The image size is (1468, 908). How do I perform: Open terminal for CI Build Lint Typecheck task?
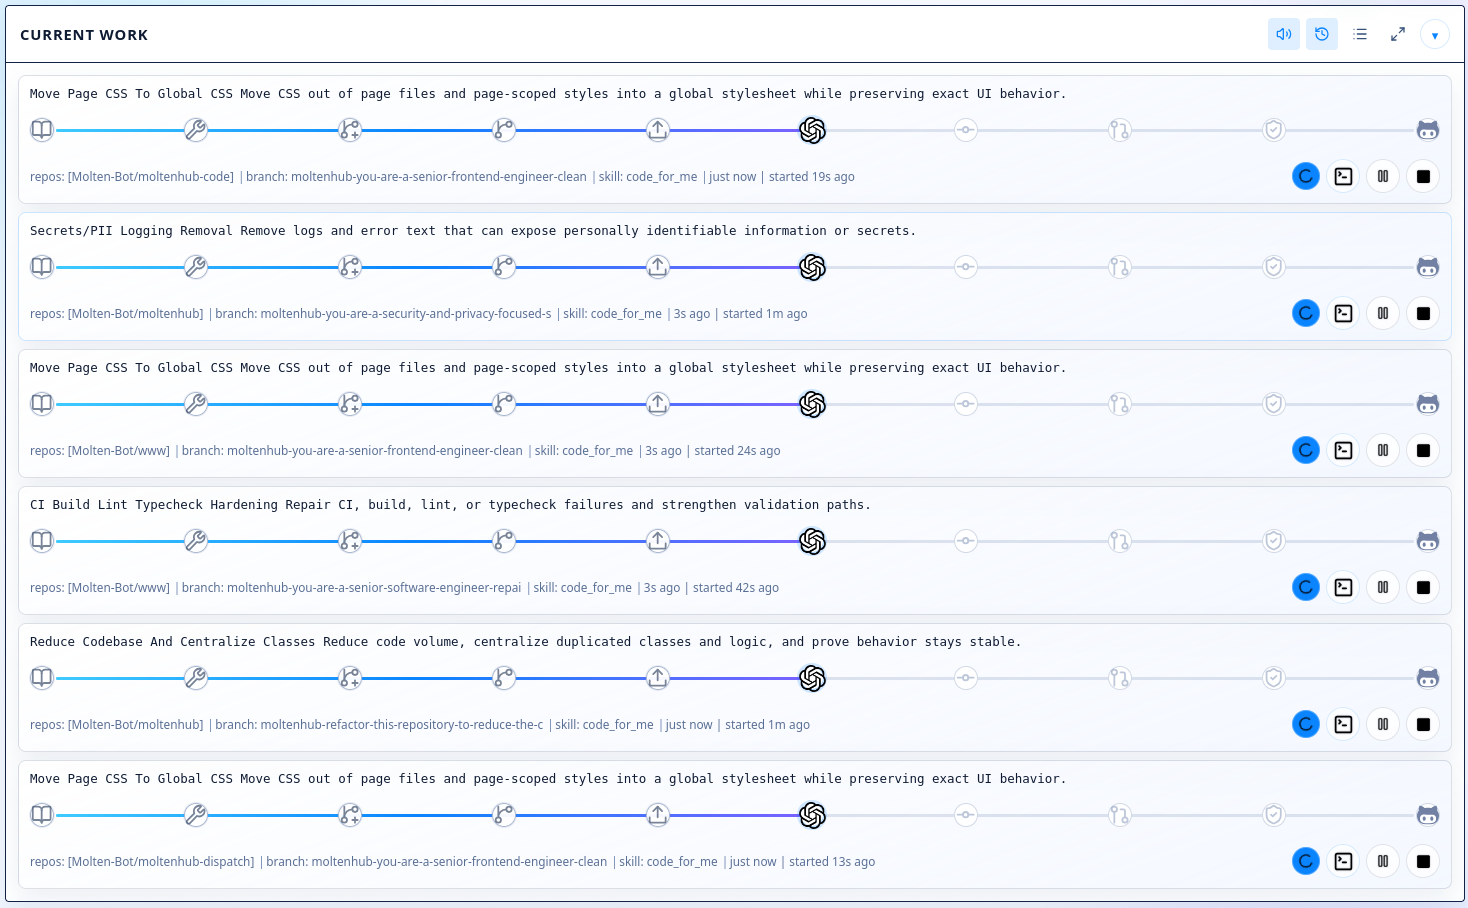coord(1344,587)
